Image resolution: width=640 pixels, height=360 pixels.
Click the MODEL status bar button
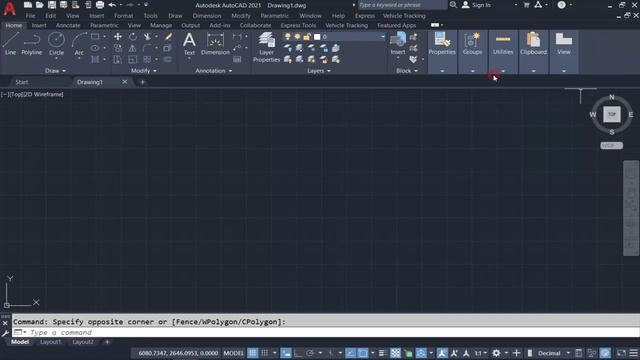pyautogui.click(x=233, y=353)
